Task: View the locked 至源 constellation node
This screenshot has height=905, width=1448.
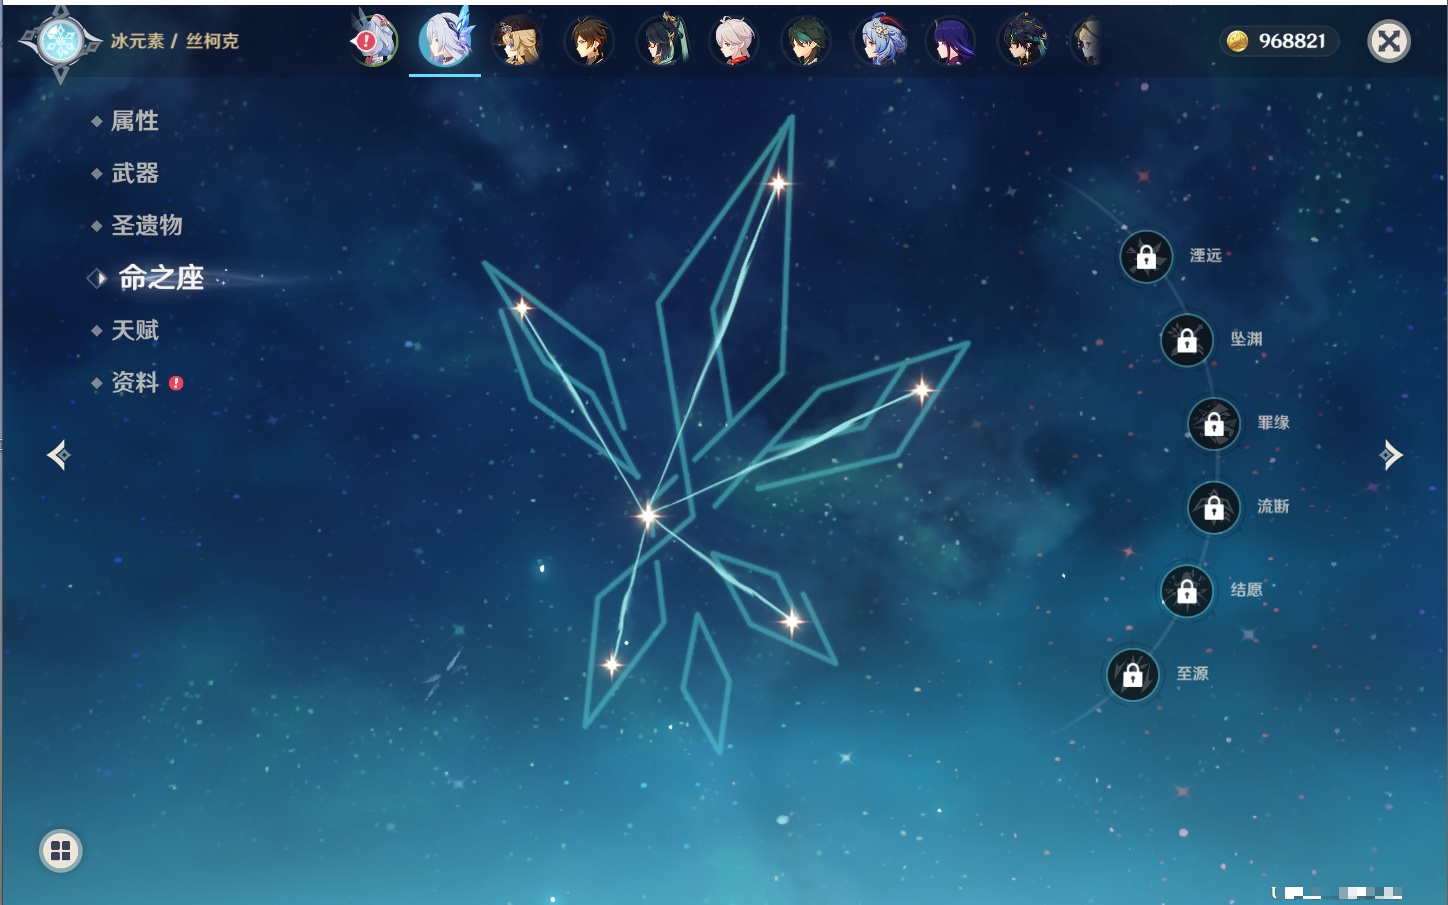Action: tap(1133, 675)
